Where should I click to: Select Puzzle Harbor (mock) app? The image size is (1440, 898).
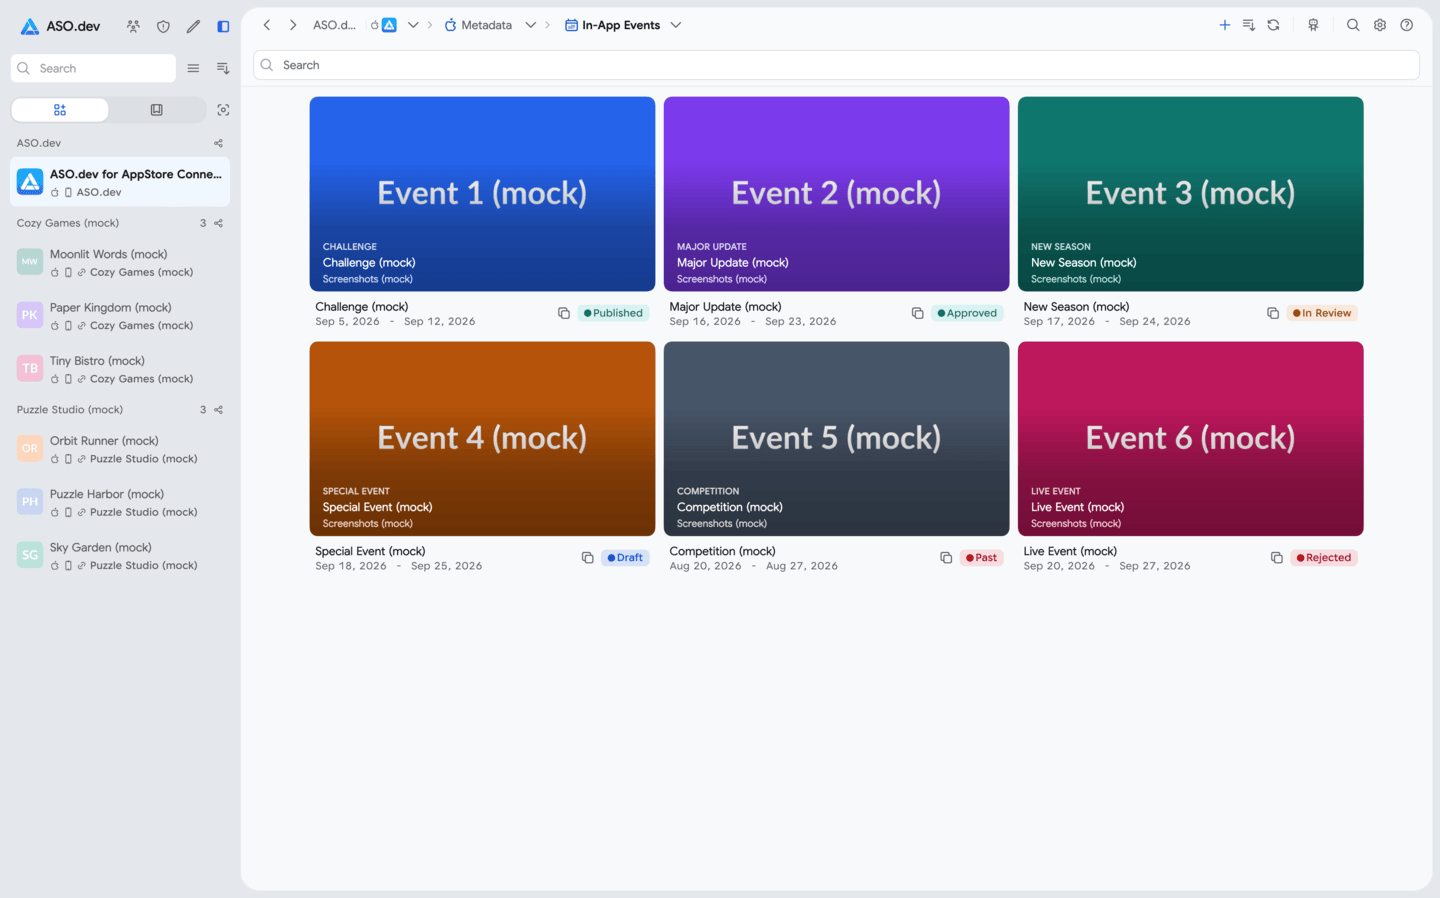tap(120, 502)
